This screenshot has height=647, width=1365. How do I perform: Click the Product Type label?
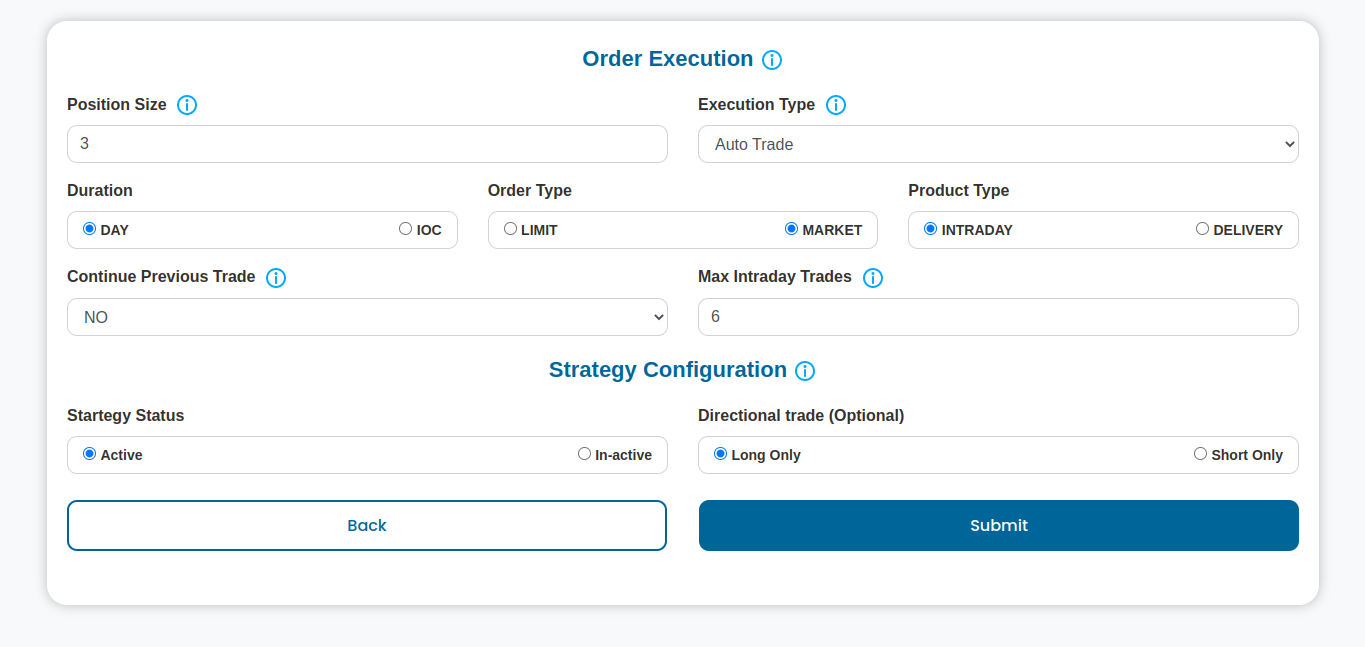959,190
